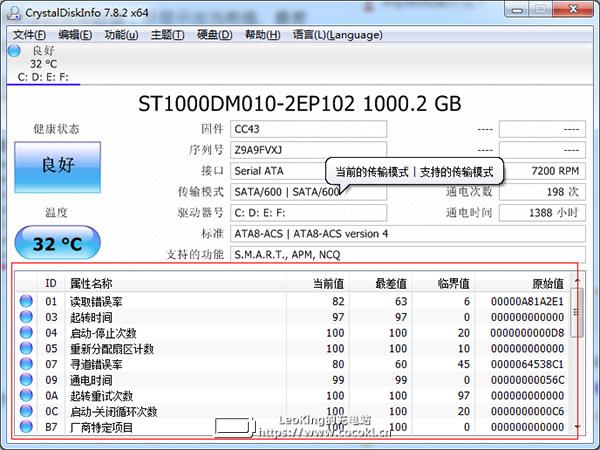Click the 7200 RPM rotation speed field
600x450 pixels.
(544, 171)
